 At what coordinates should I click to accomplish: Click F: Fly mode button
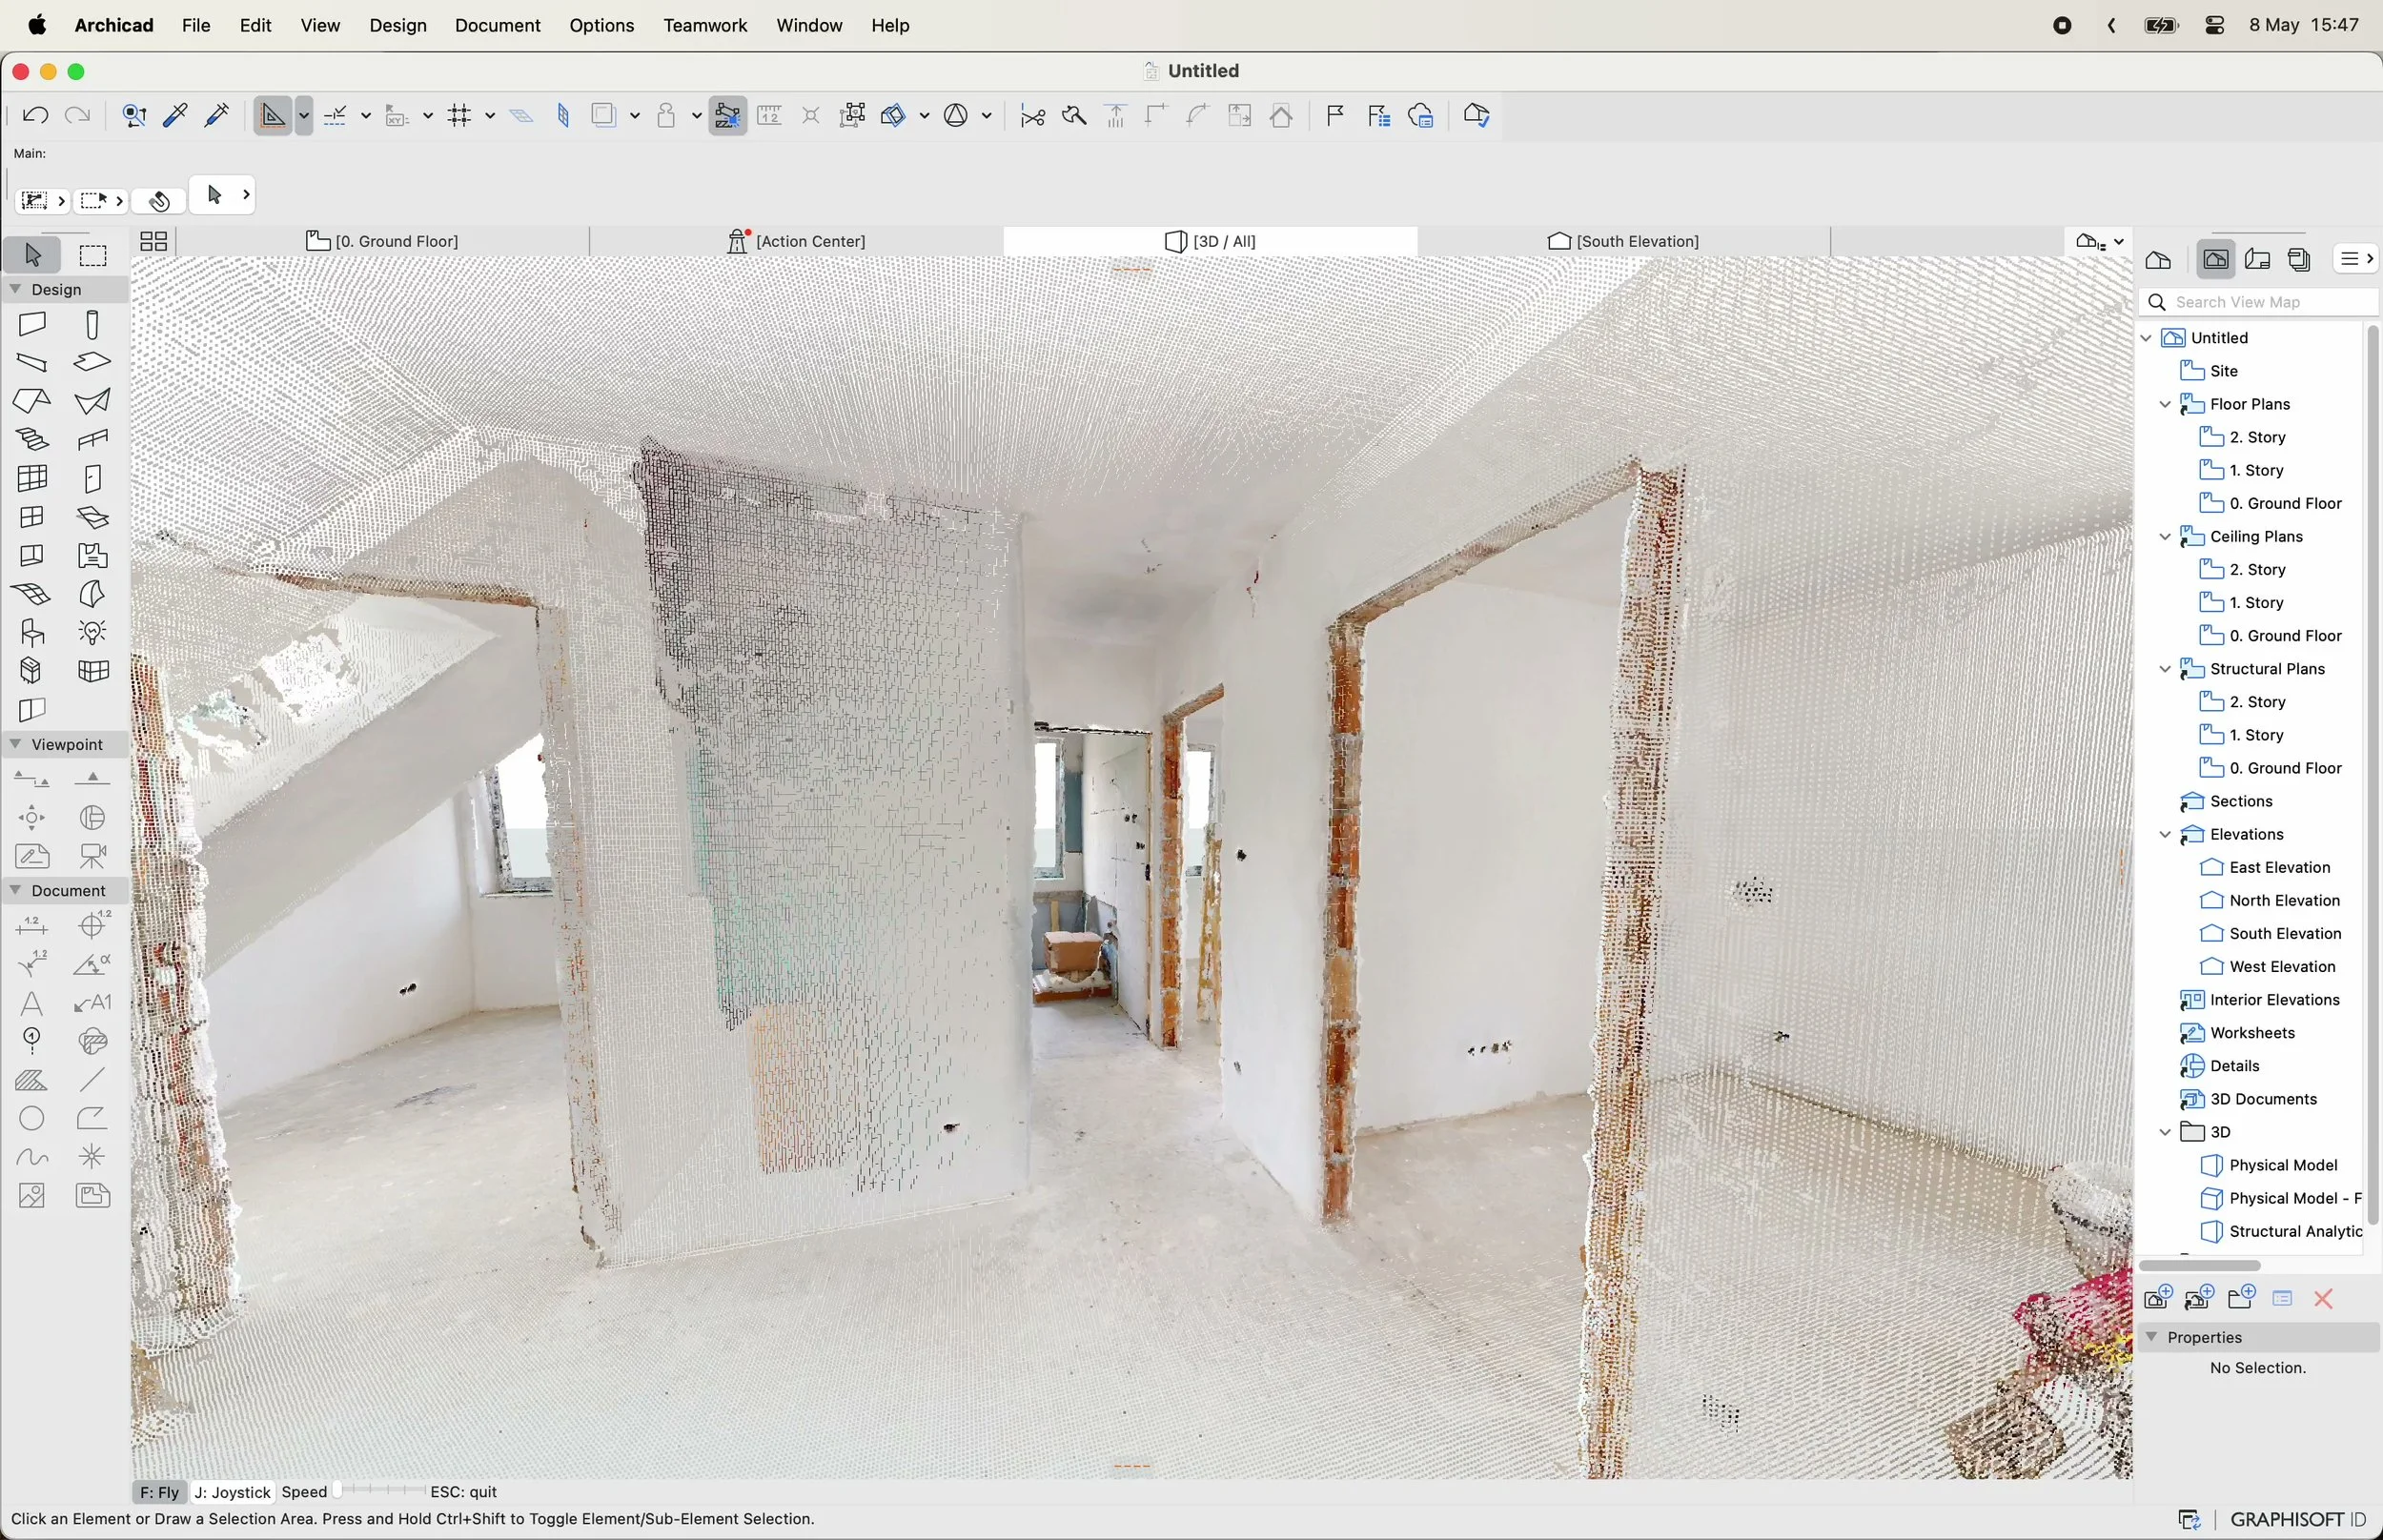click(159, 1492)
